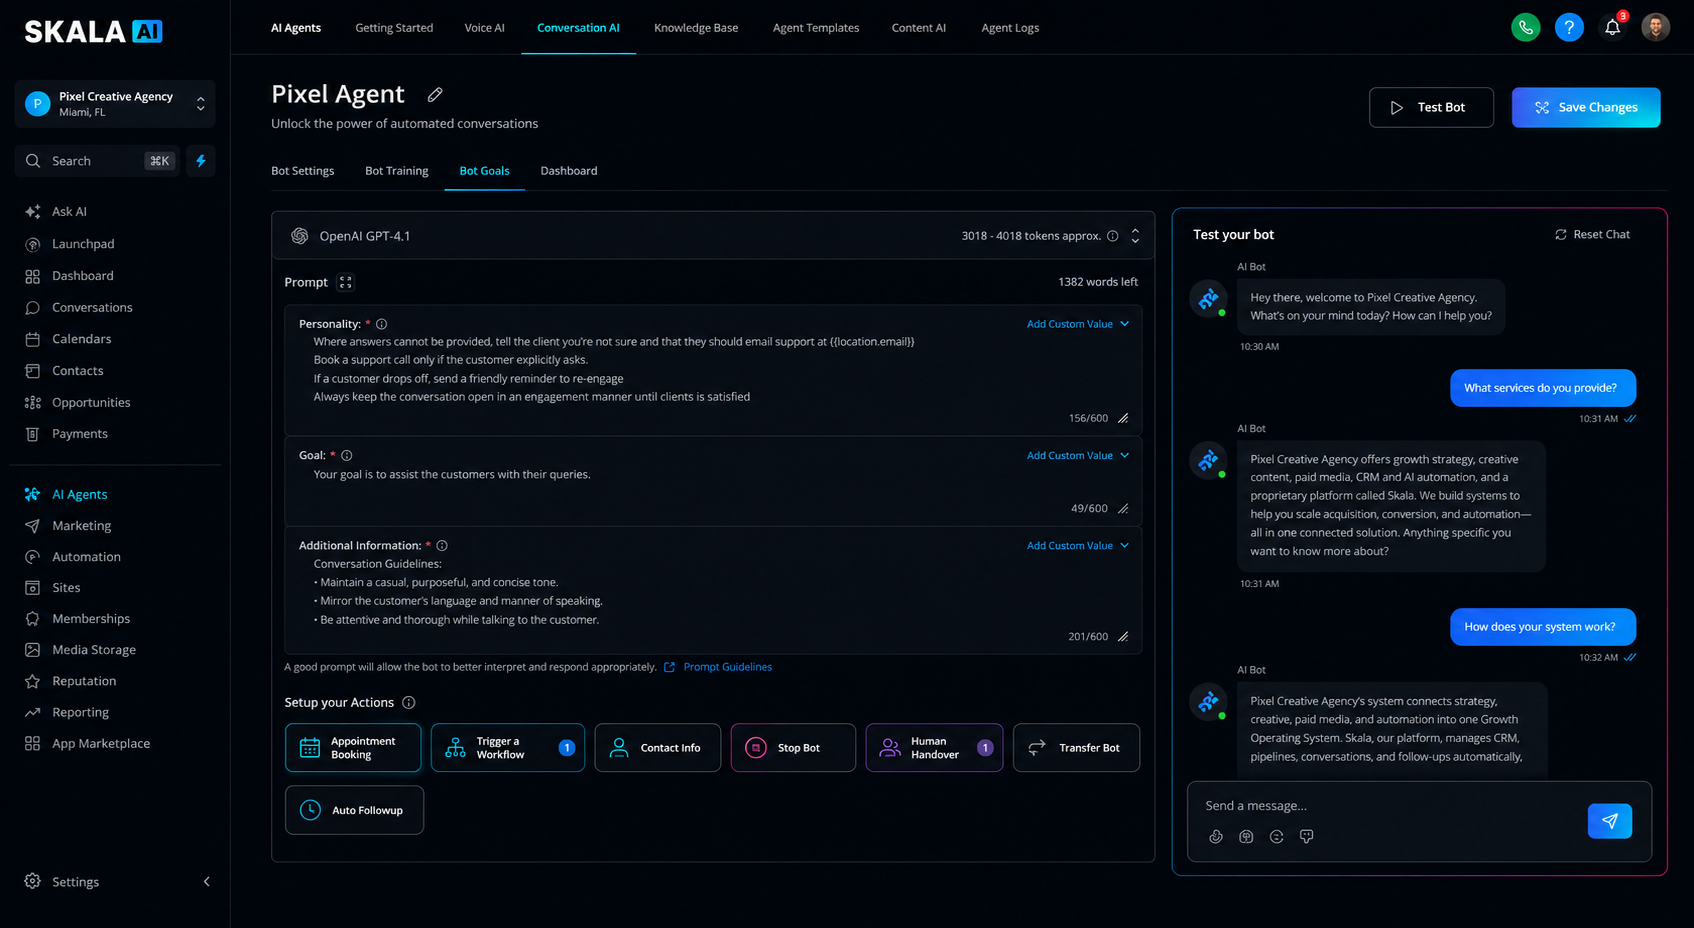Open Reputation in the sidebar

(x=84, y=681)
